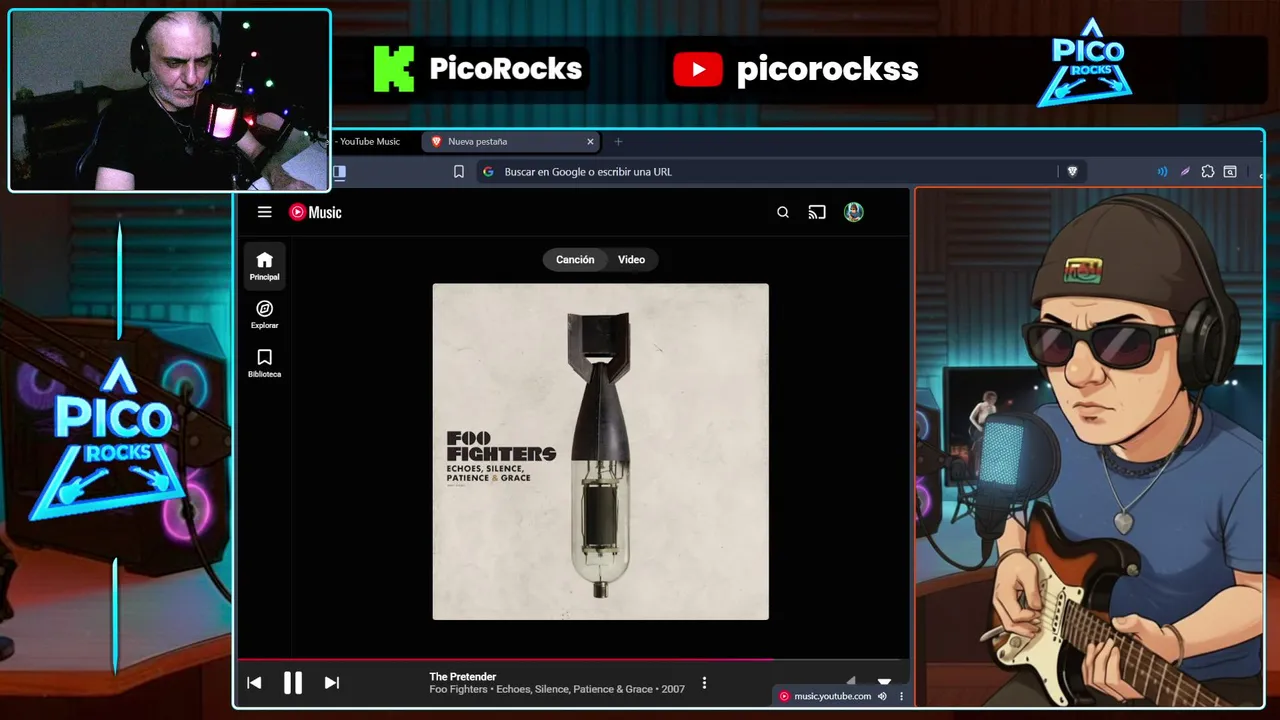The image size is (1280, 720).
Task: Switch to Canción mode
Action: [575, 260]
